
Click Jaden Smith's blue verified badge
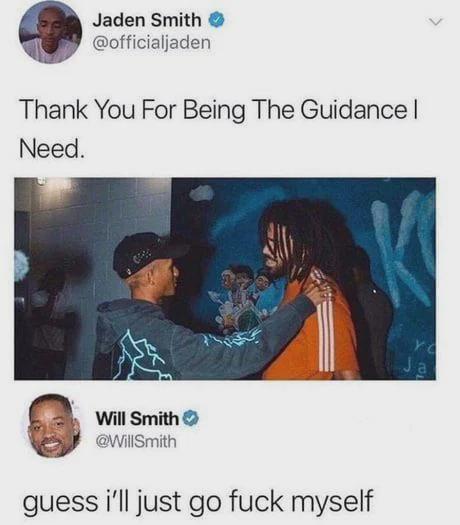pyautogui.click(x=216, y=20)
